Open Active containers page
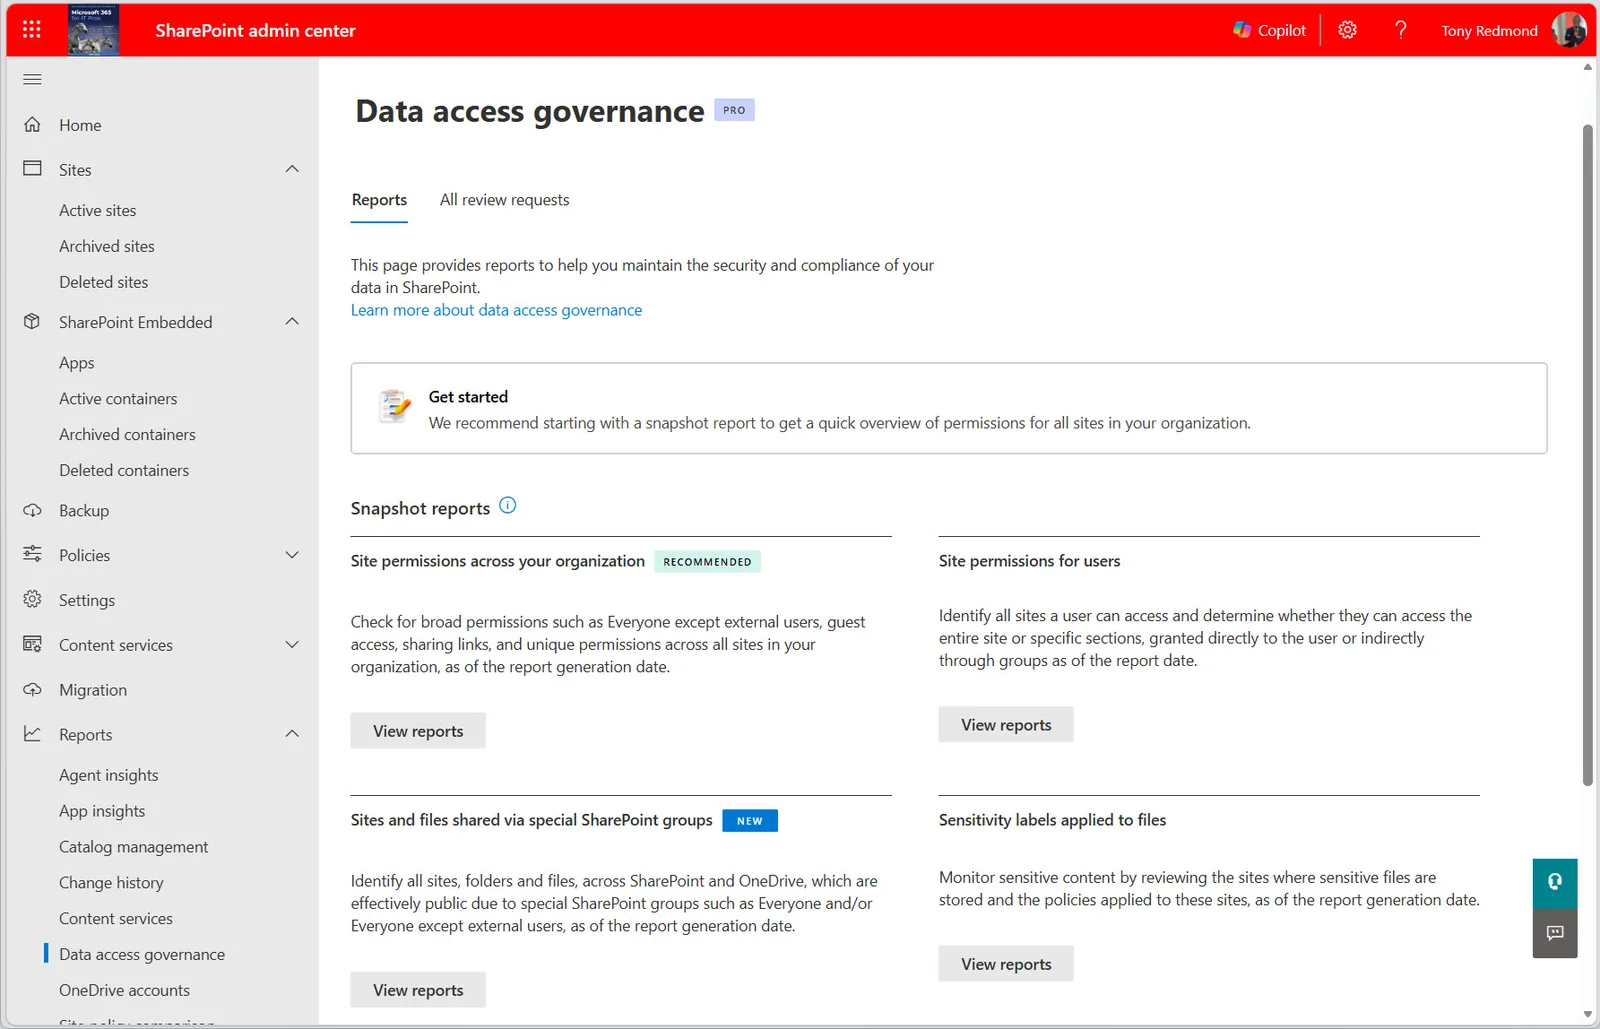The height and width of the screenshot is (1029, 1600). [118, 398]
